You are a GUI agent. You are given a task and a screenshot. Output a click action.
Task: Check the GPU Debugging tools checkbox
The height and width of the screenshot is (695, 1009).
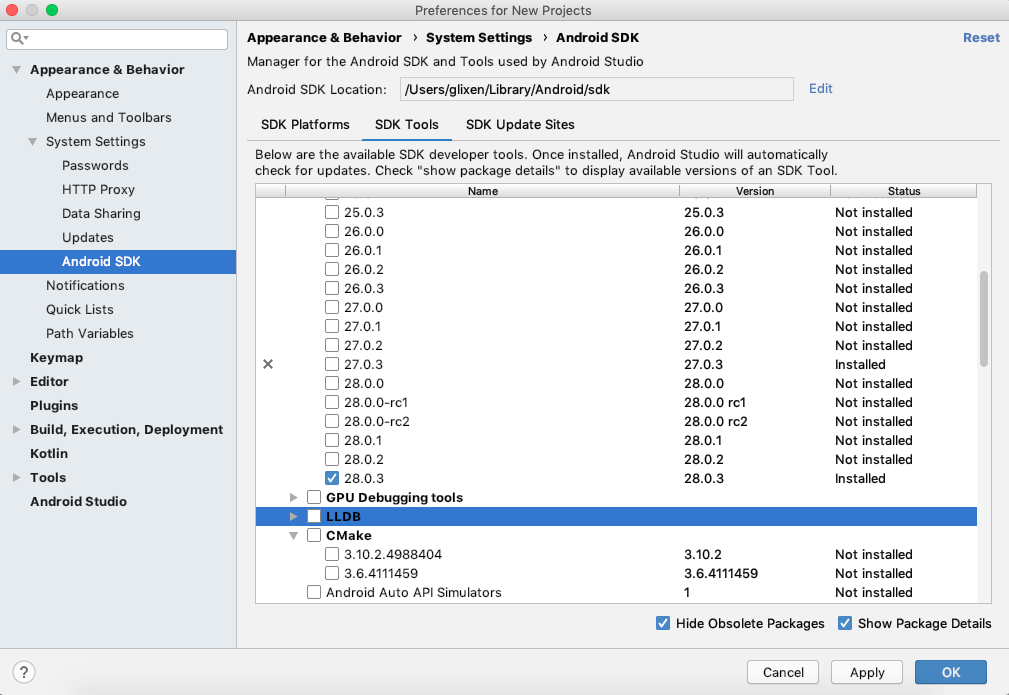pyautogui.click(x=314, y=497)
